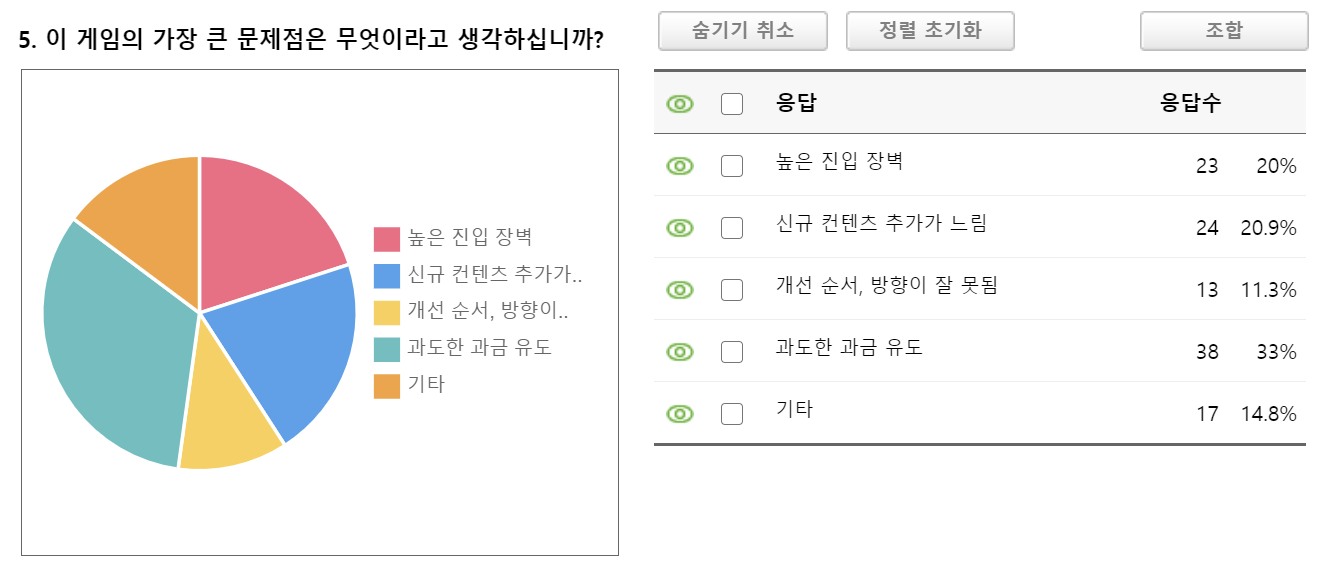This screenshot has height=567, width=1325.
Task: Check the box for 과도한 과금 유도
Action: [732, 352]
